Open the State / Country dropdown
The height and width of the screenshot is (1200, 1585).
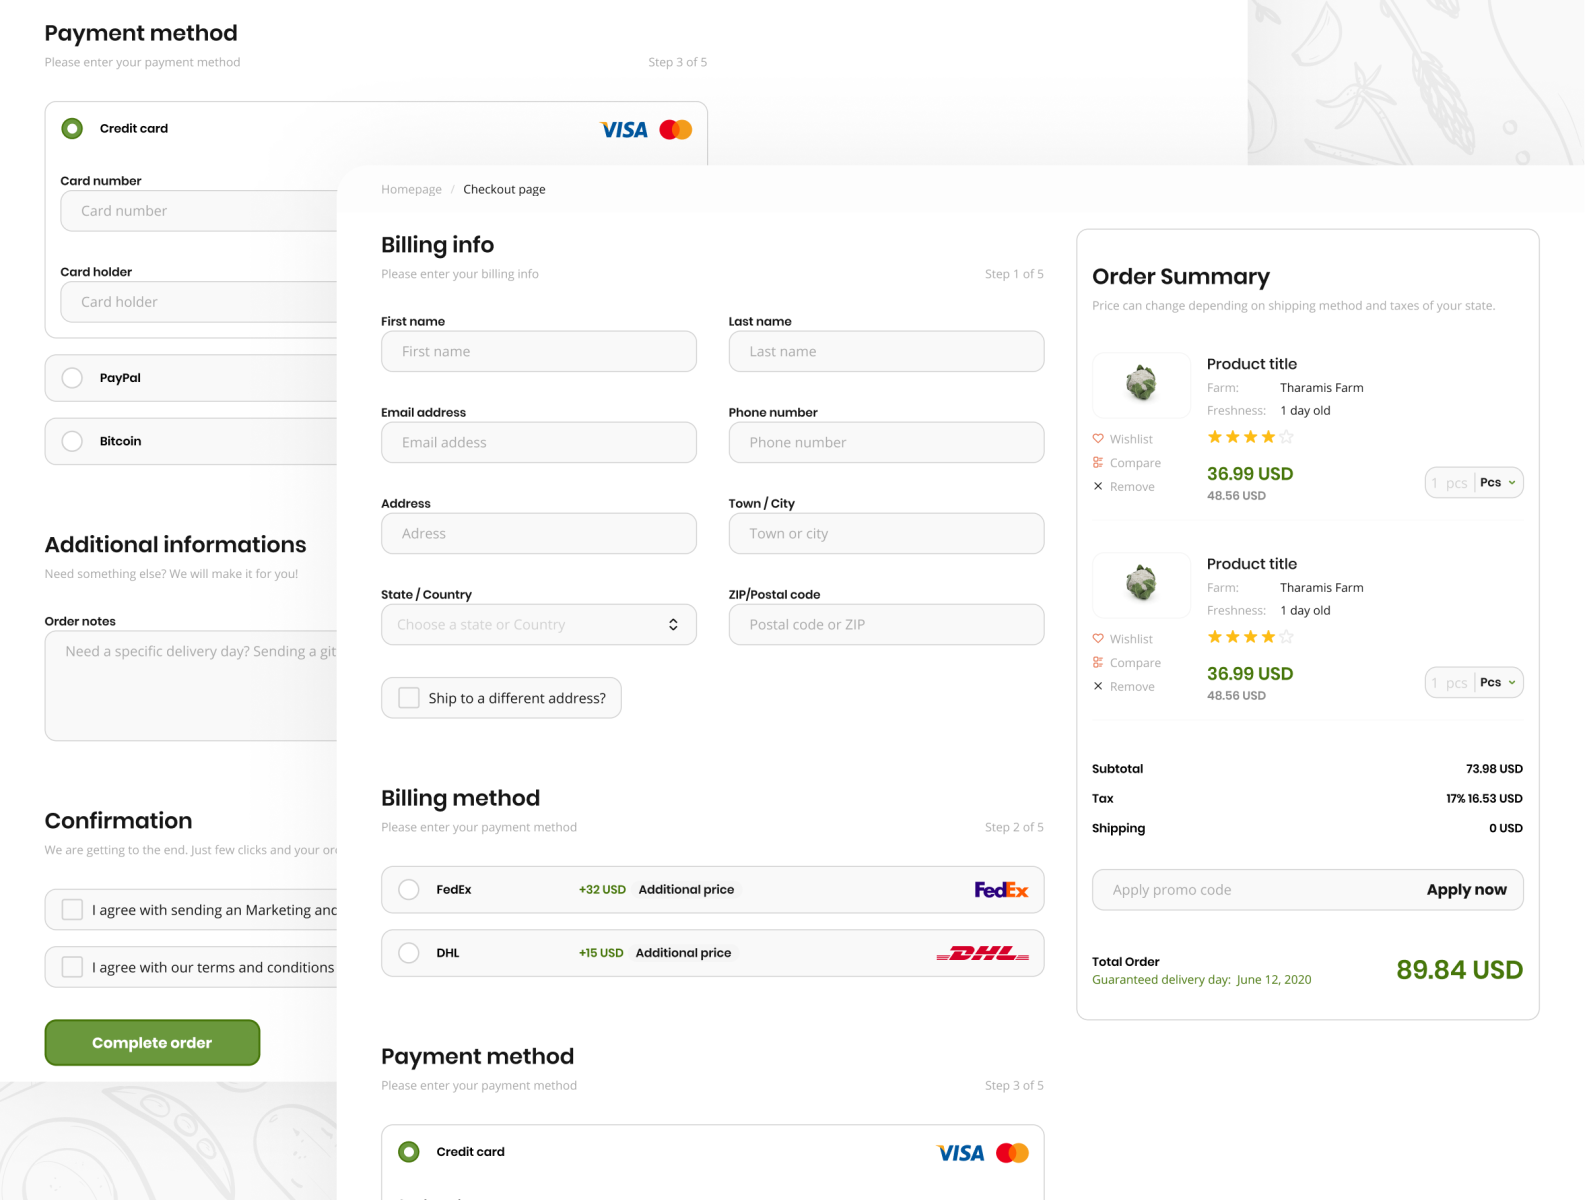point(538,625)
